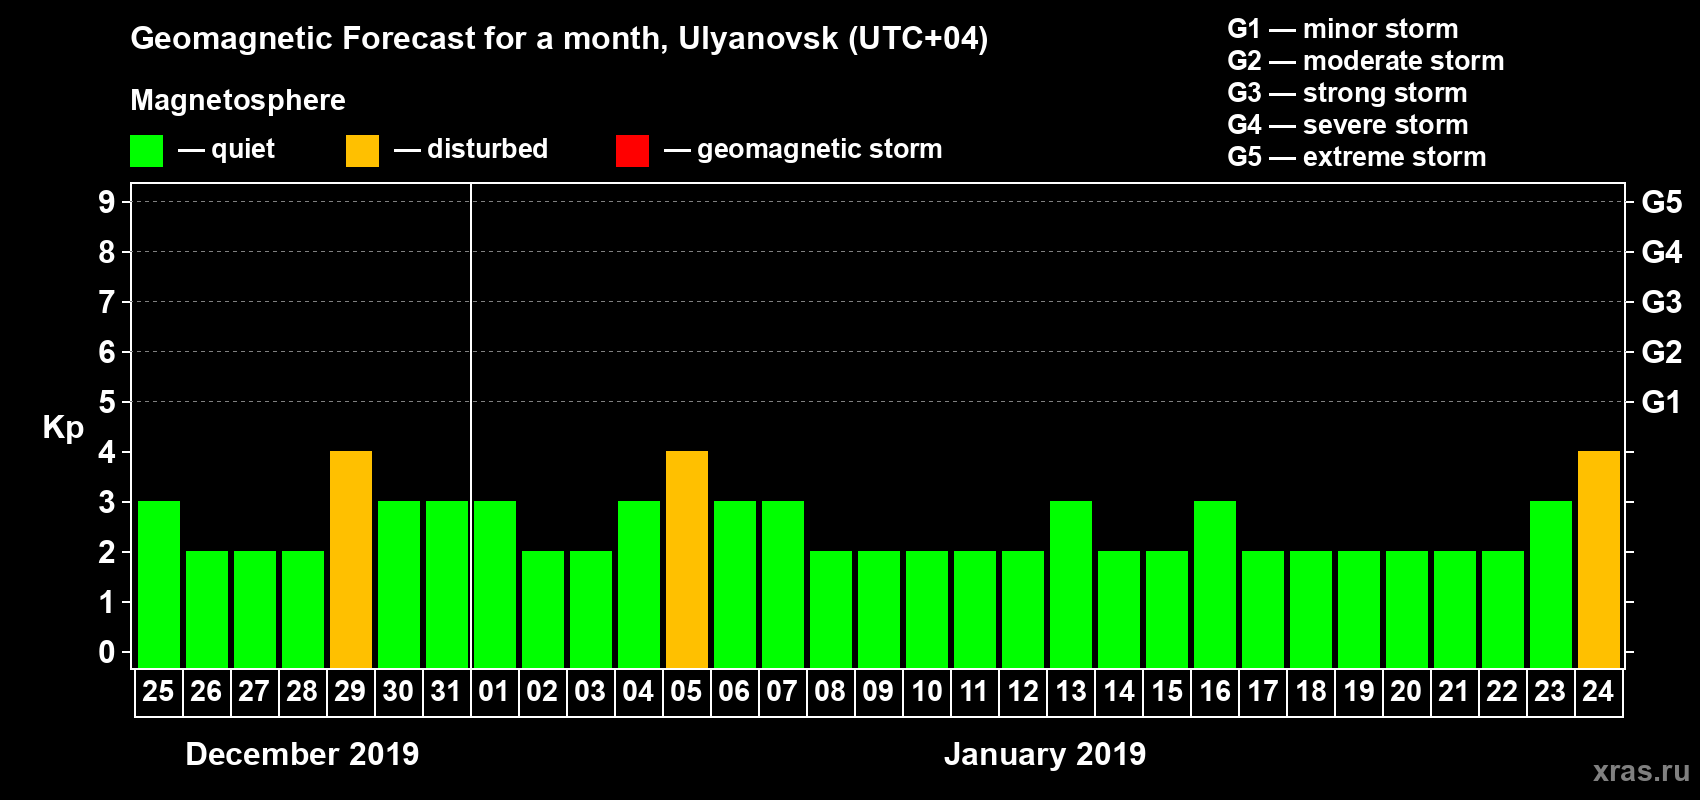Click the '— disturbed' legend label
This screenshot has width=1700, height=800.
pos(471,149)
